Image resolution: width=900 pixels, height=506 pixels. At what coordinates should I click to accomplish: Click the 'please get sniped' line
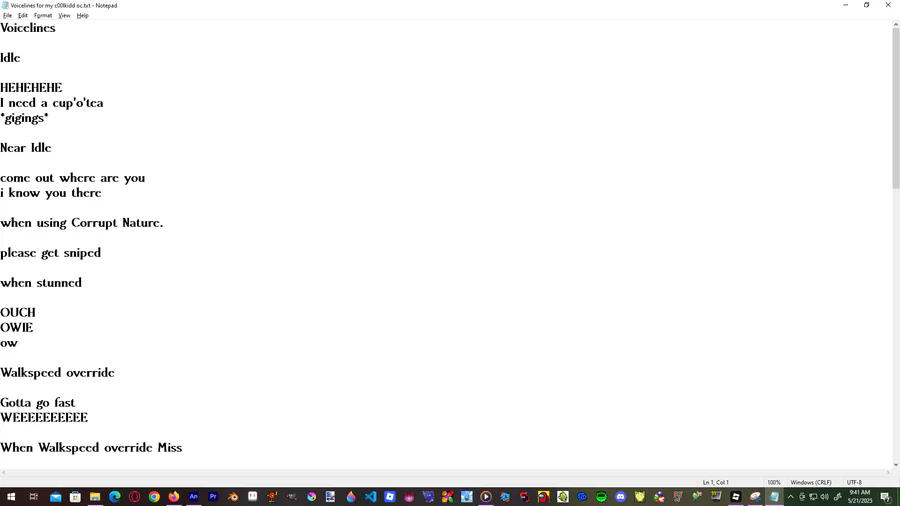point(51,253)
